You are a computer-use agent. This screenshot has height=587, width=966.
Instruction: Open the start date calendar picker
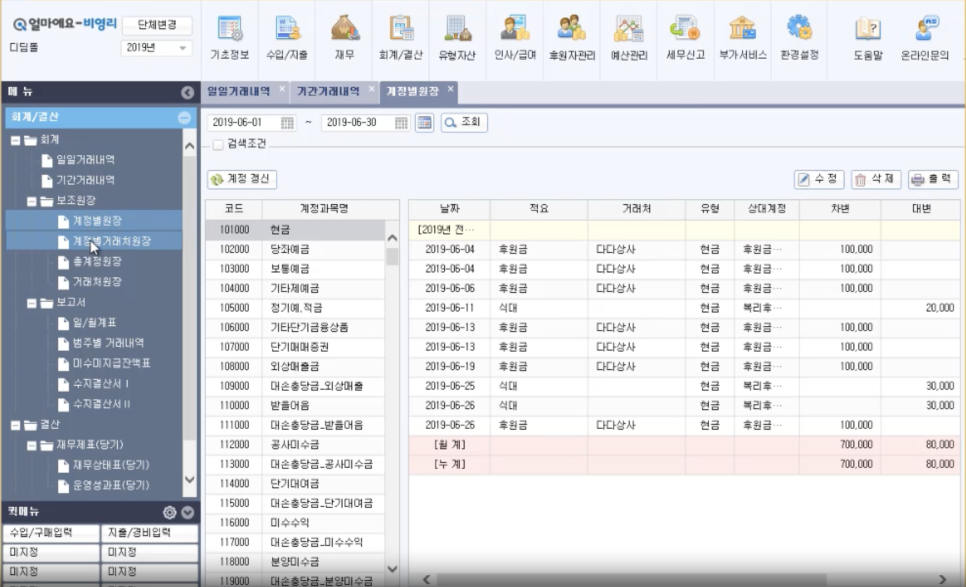(x=287, y=123)
